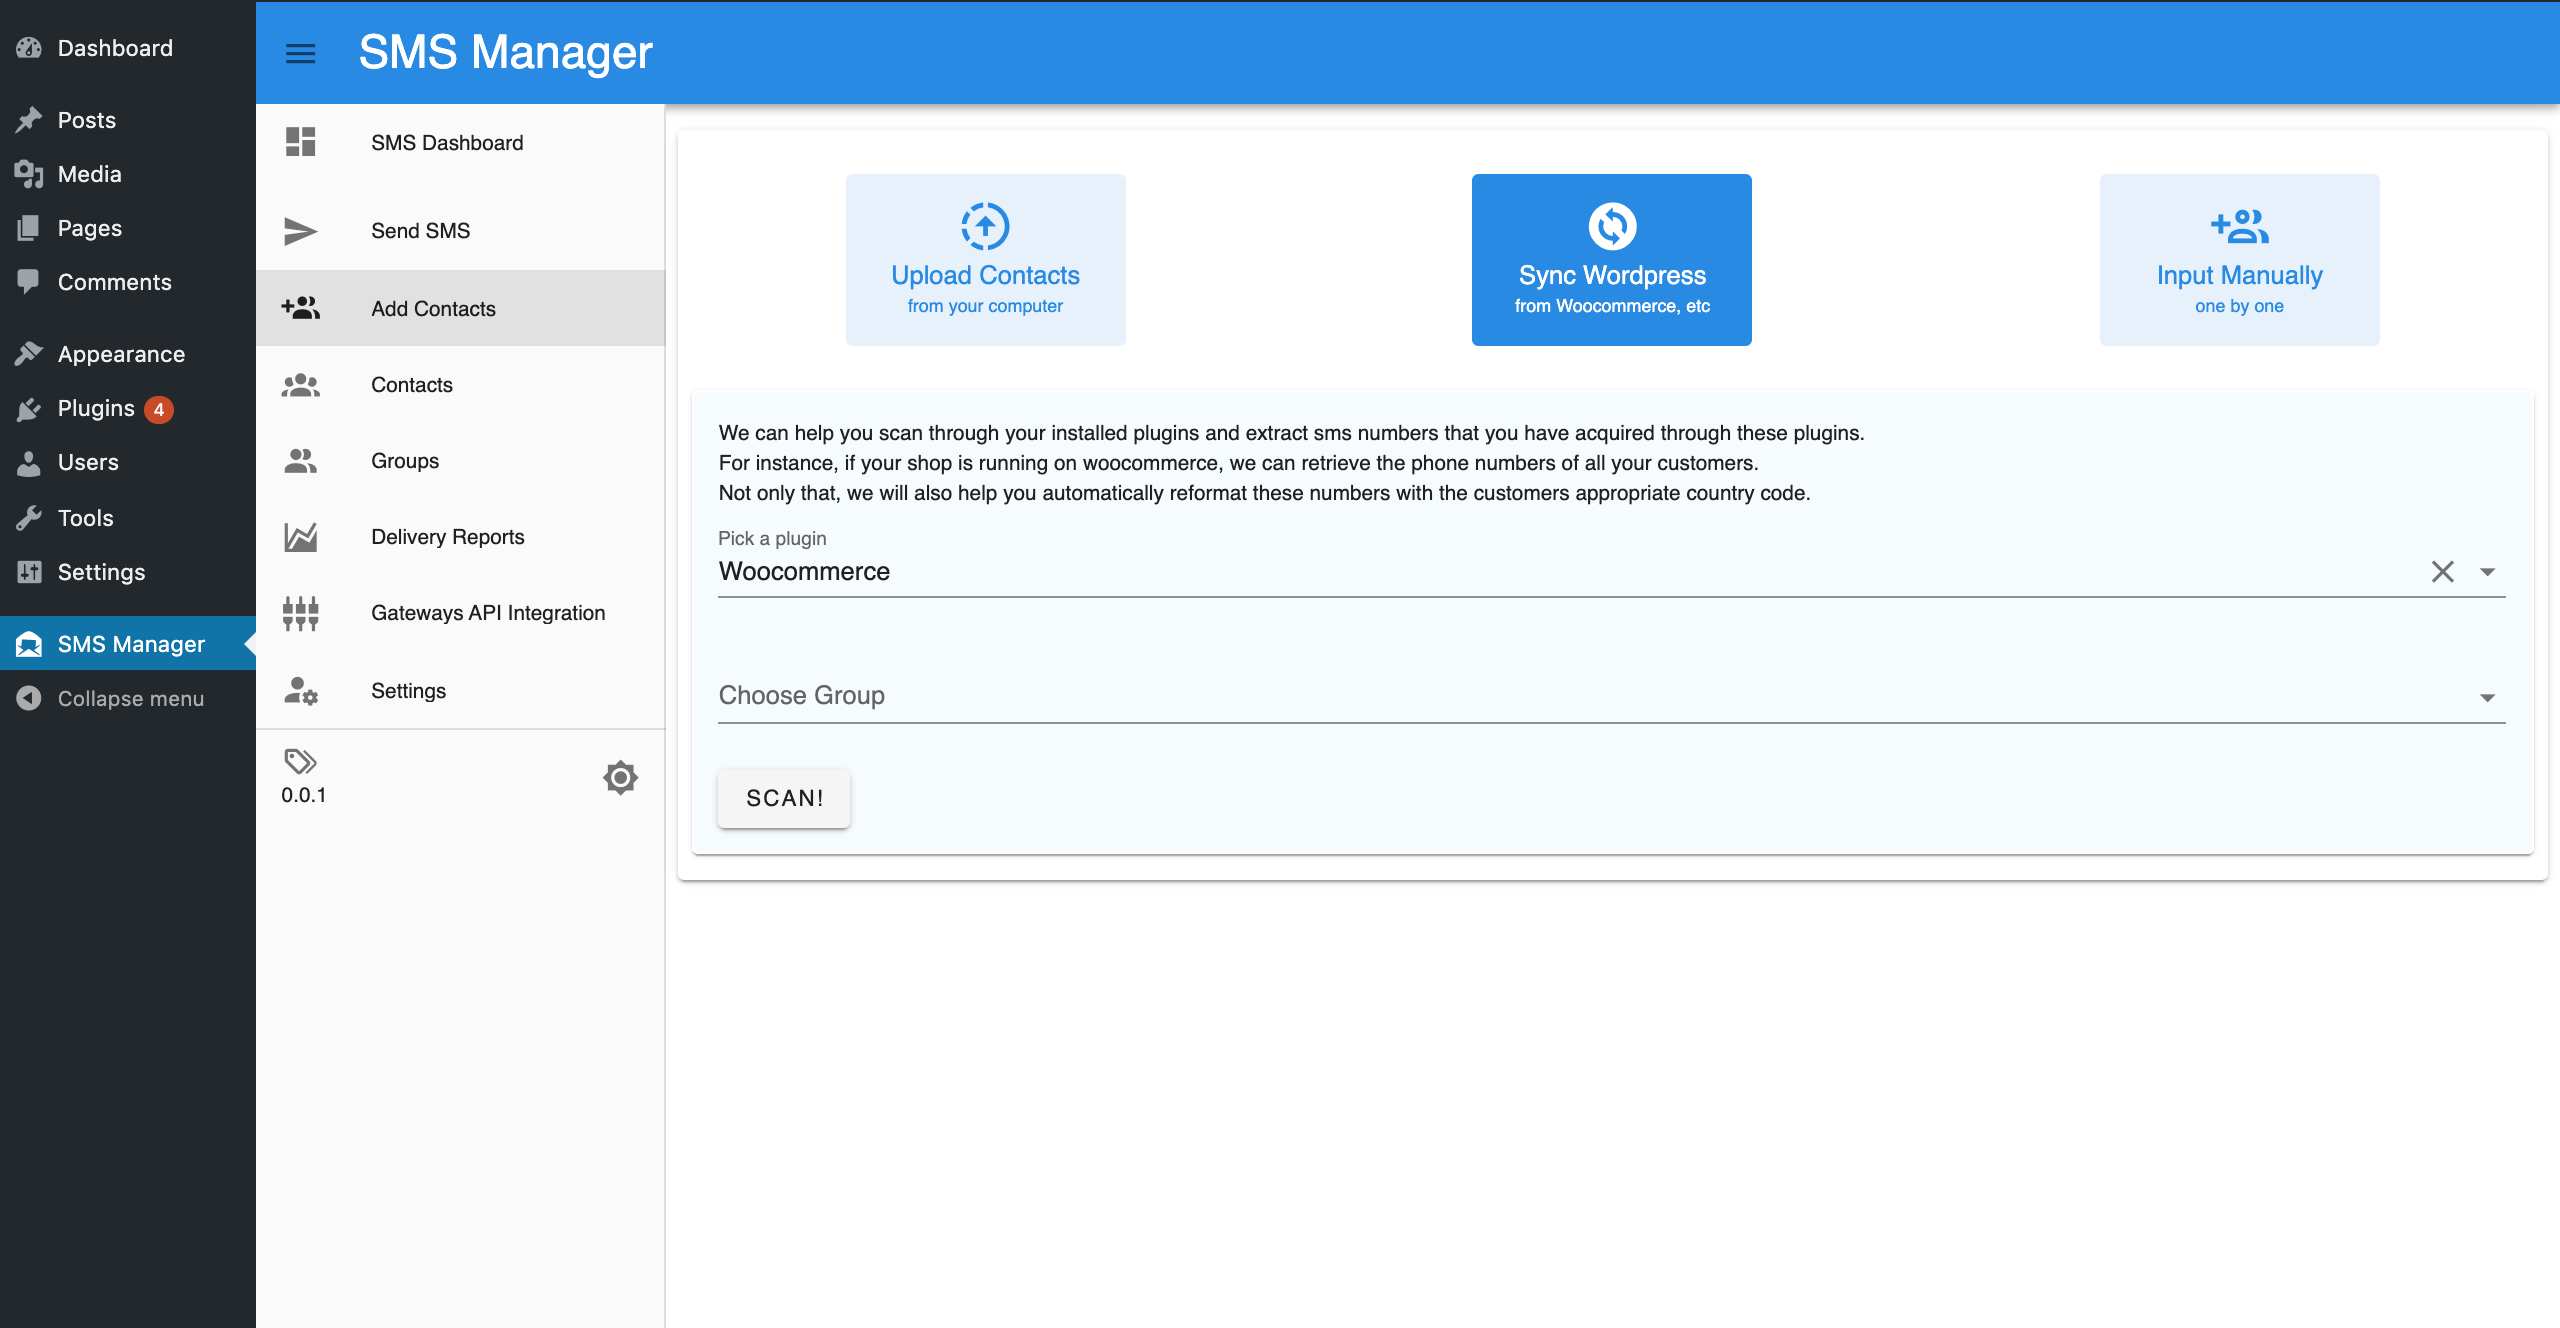Open SMS Dashboard from plugin sidebar

pos(447,143)
